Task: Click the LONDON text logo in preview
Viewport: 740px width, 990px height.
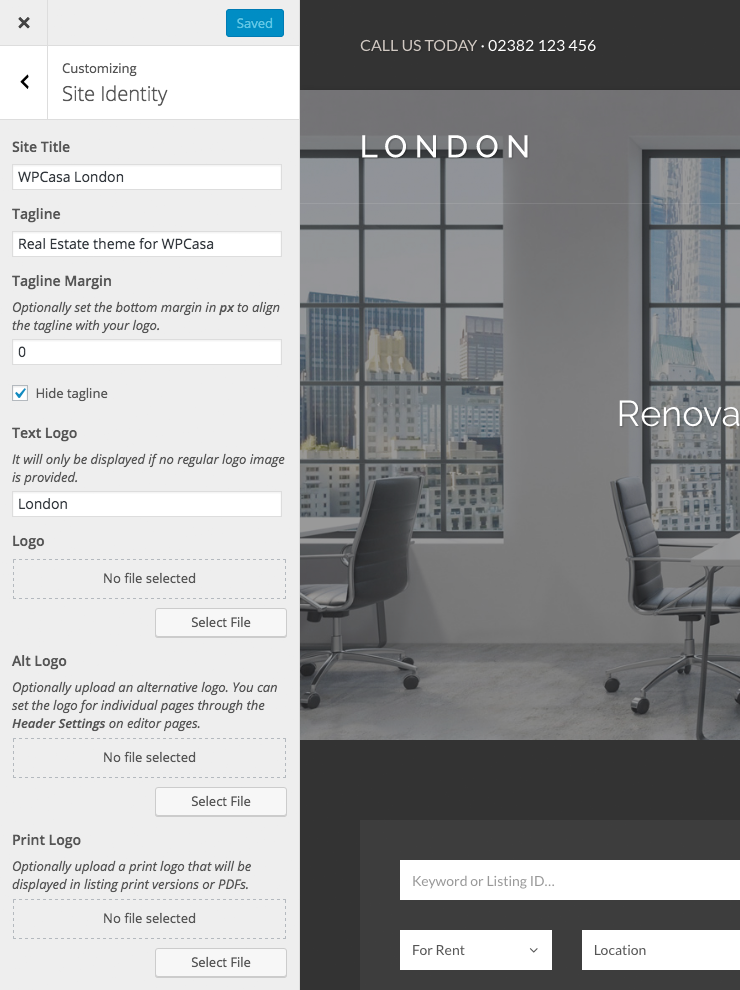Action: tap(445, 146)
